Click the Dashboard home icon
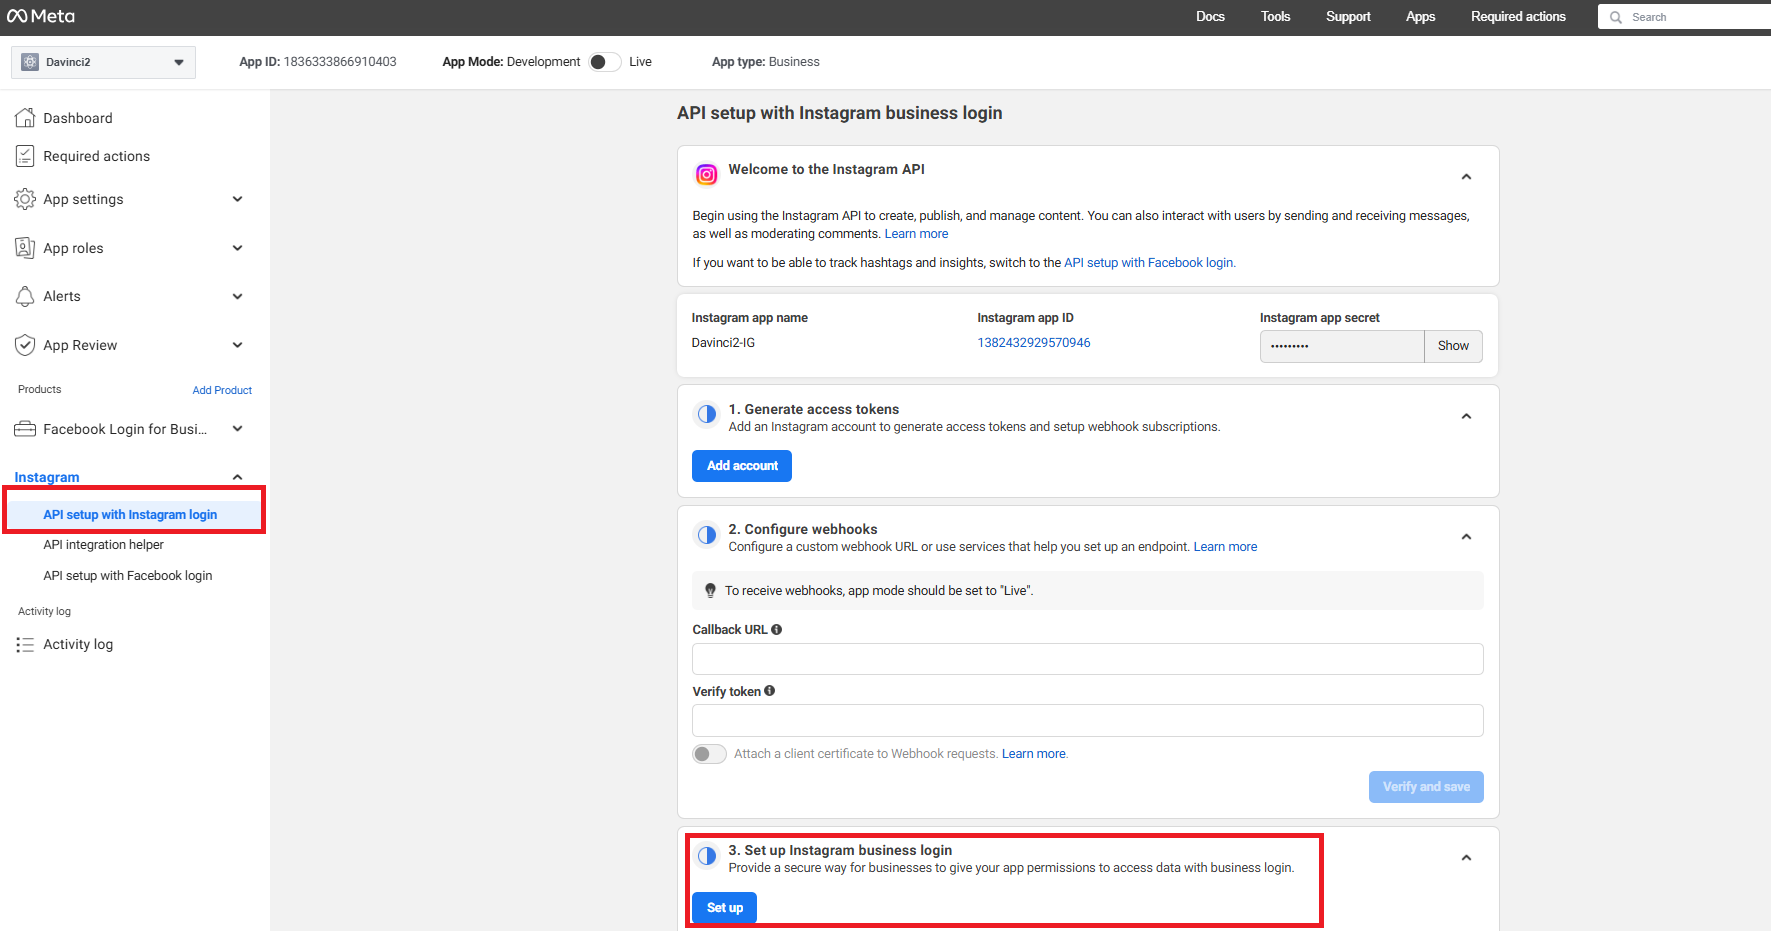Screen dimensions: 1771x931 click(25, 117)
